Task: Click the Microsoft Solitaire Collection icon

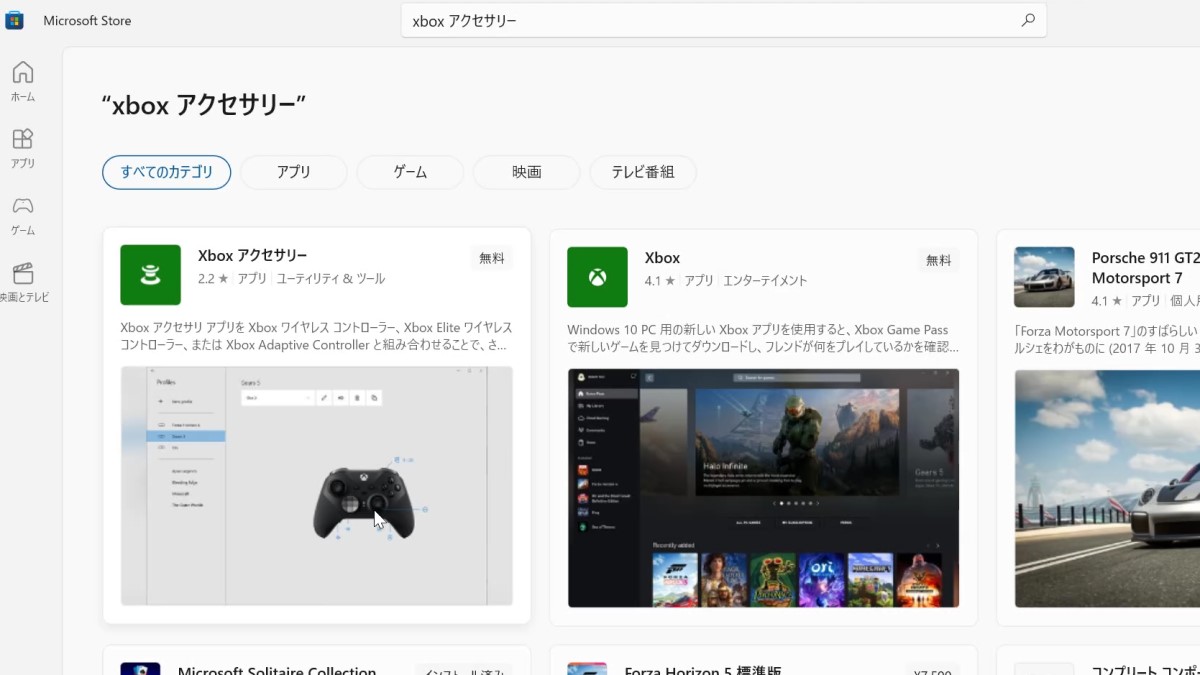Action: [140, 668]
